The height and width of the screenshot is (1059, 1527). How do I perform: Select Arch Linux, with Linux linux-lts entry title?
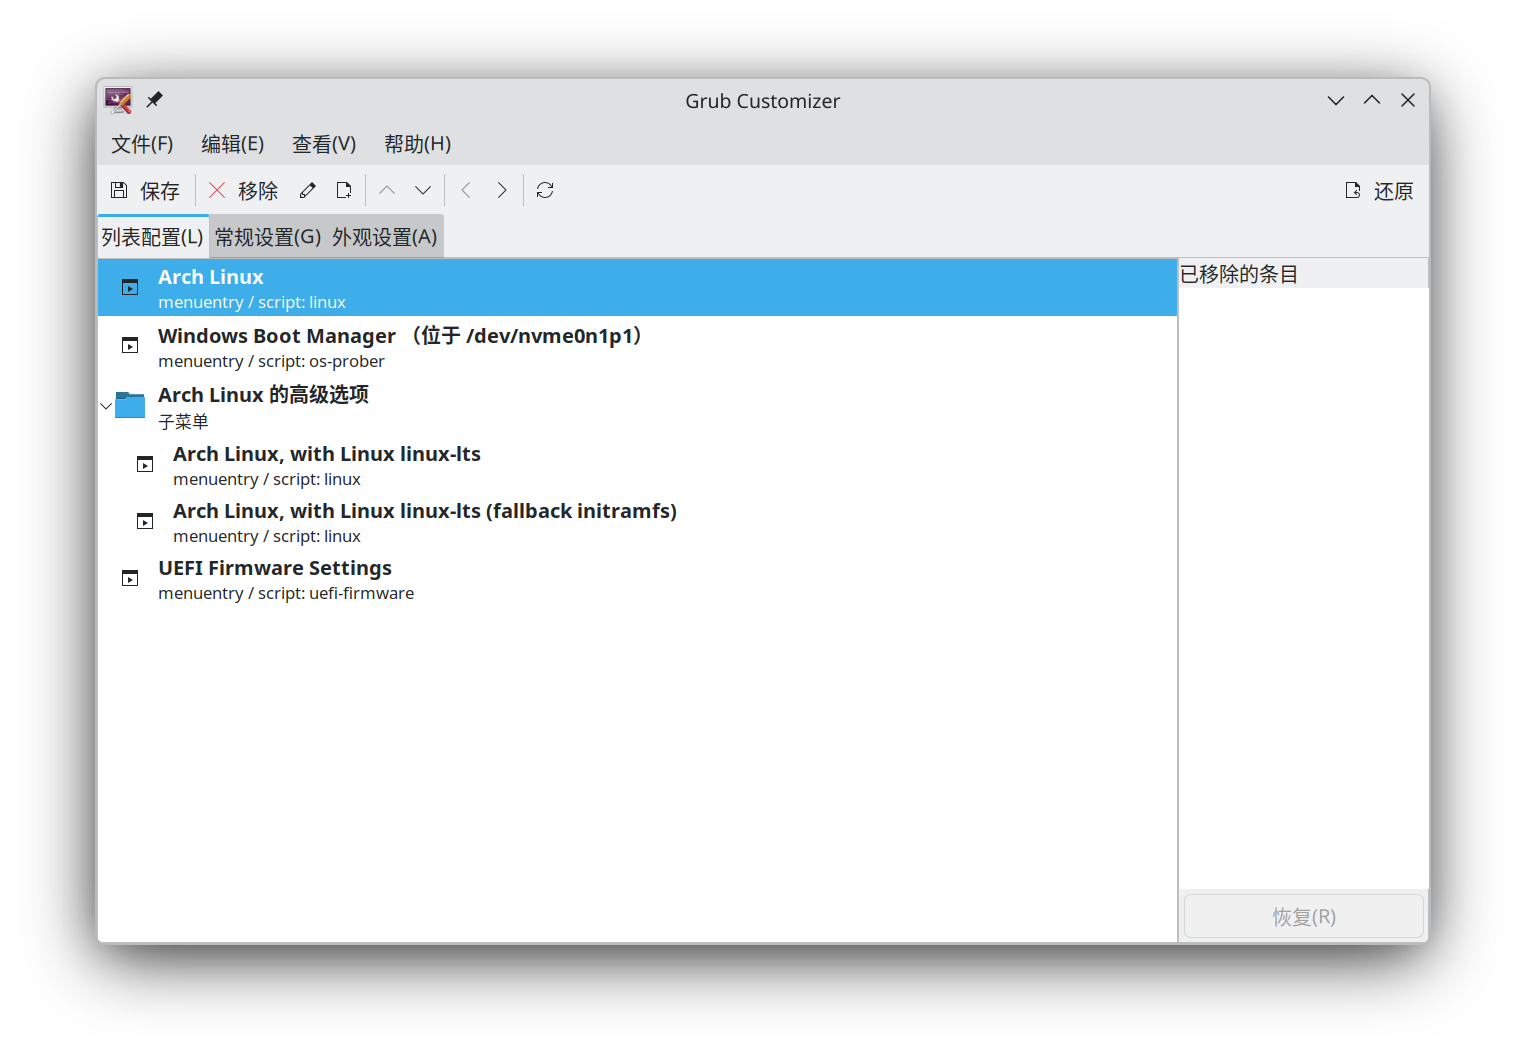pos(327,454)
